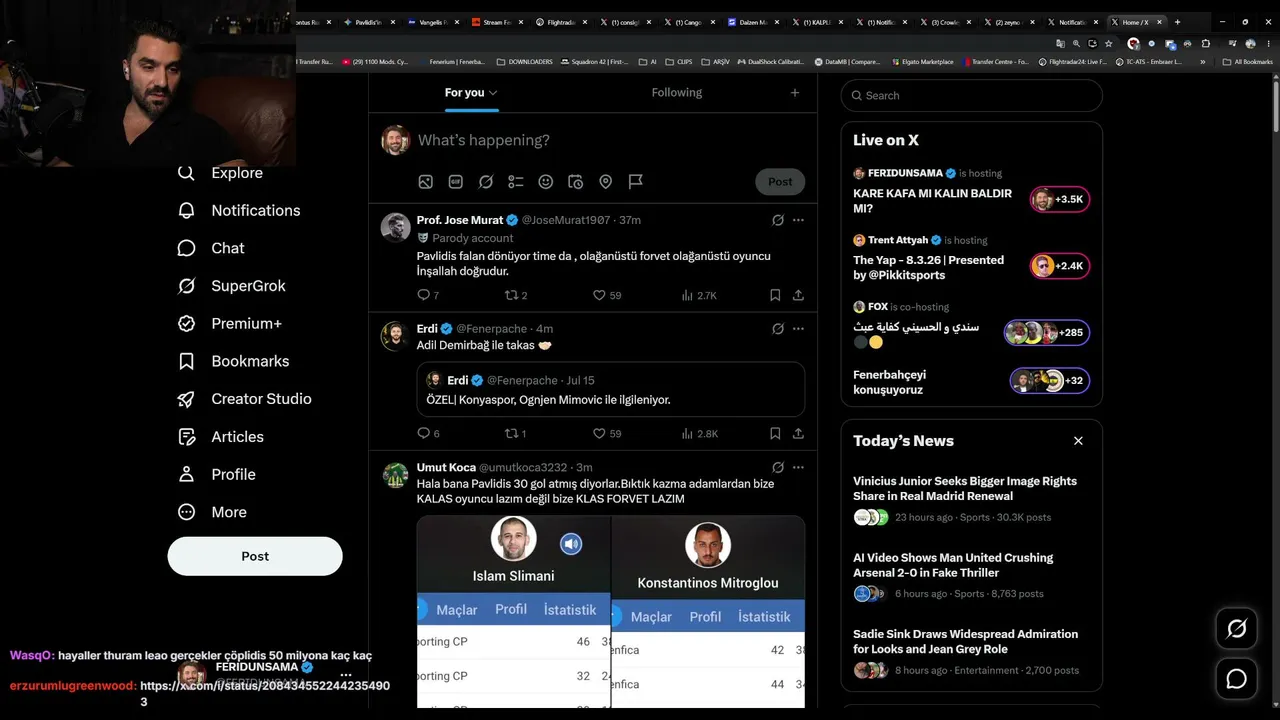Image resolution: width=1280 pixels, height=720 pixels.
Task: Open Chat in the X sidebar
Action: click(210, 248)
